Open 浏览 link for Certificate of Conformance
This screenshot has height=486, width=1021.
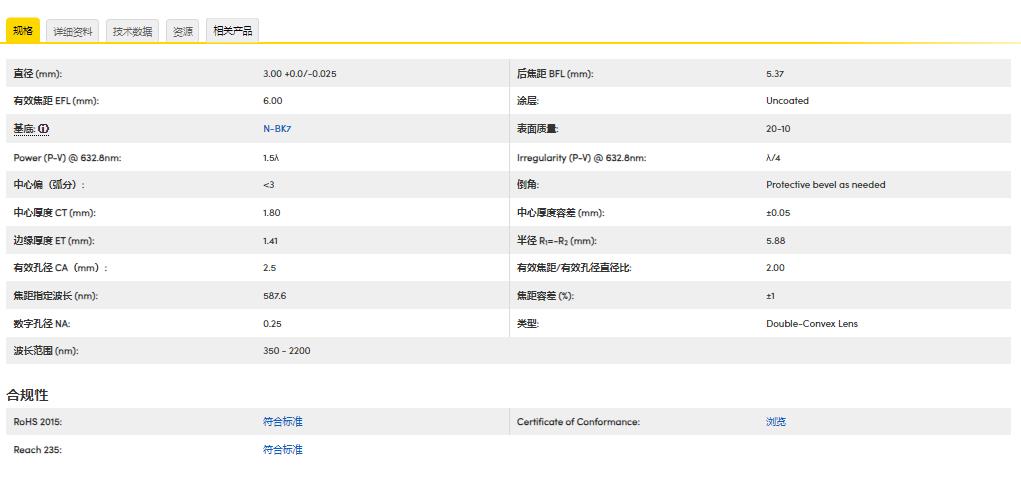click(x=776, y=422)
